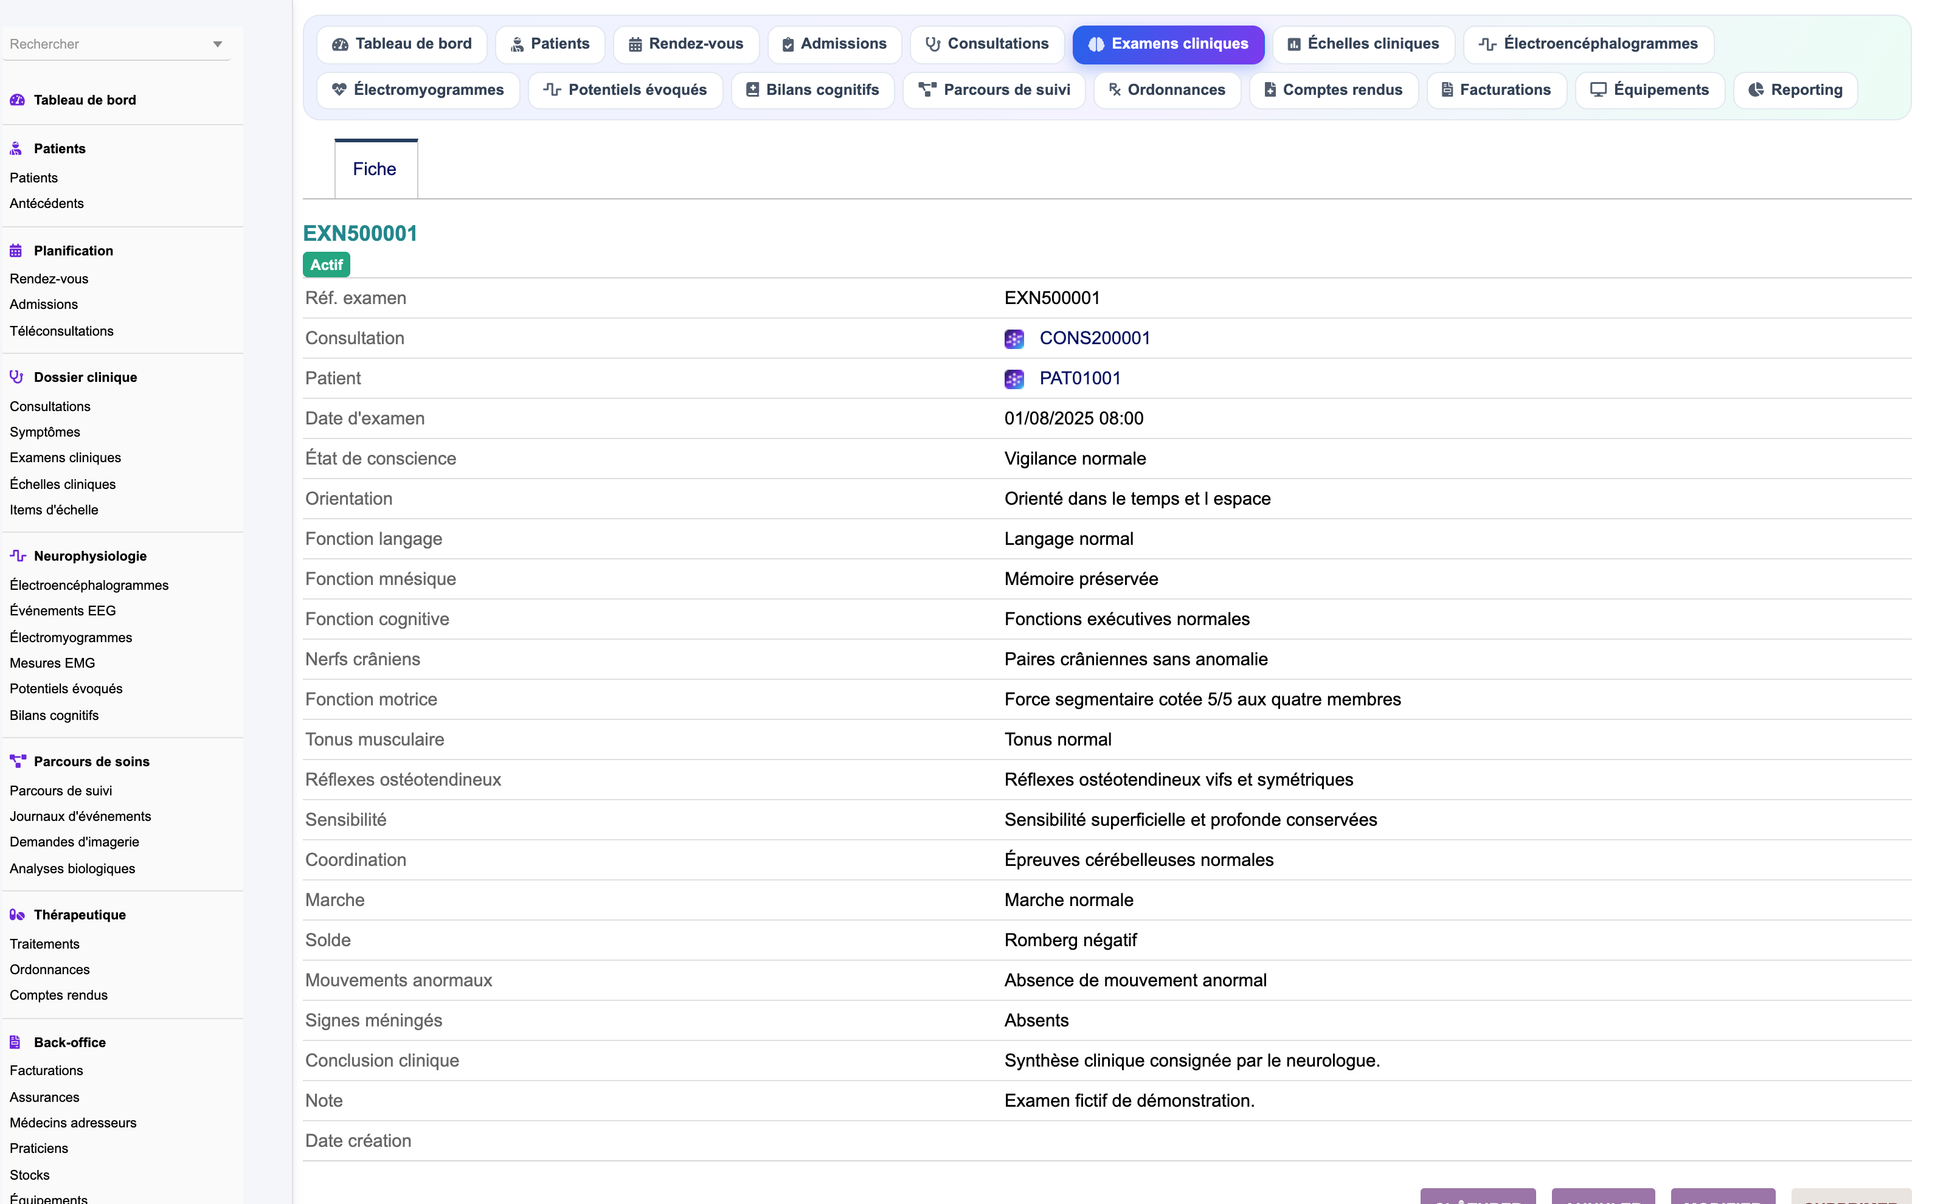Screen dimensions: 1946x1204
Task: Open Analyses biologiques in the sidebar
Action: tap(73, 869)
